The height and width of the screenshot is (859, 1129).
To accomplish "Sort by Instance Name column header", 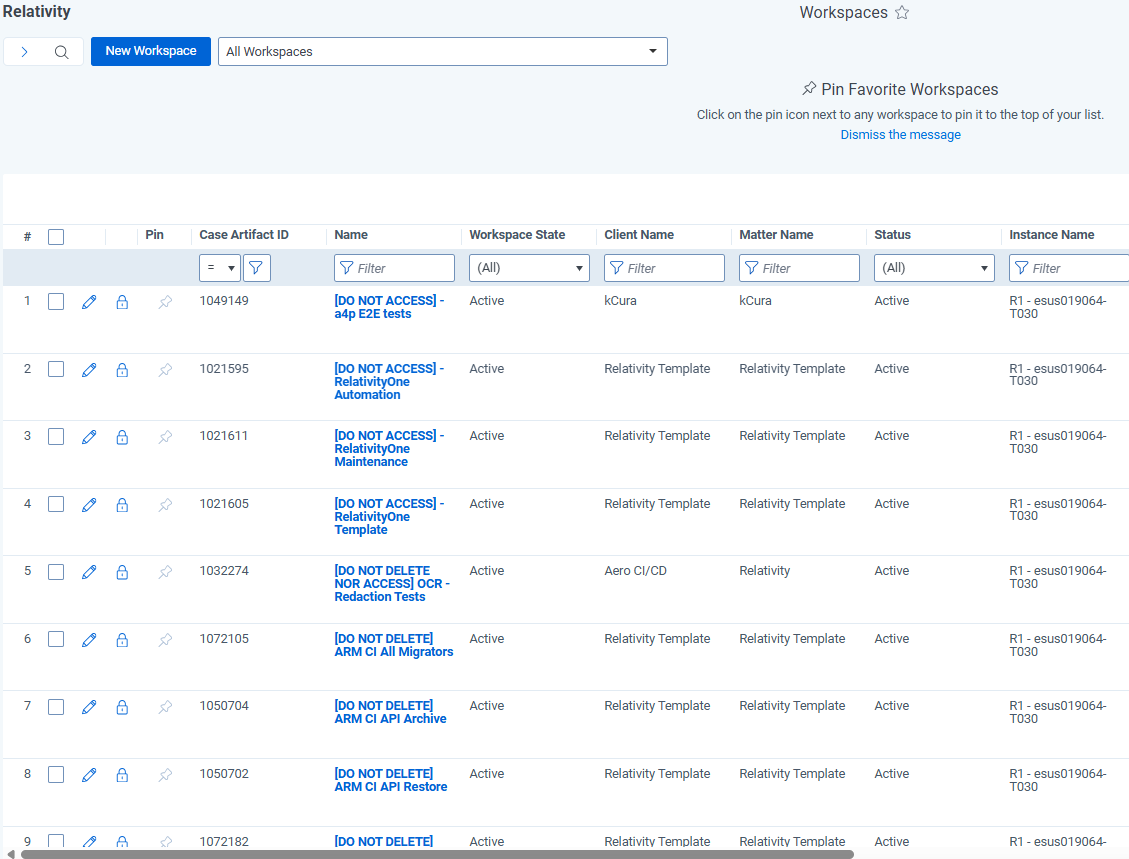I will click(x=1051, y=235).
